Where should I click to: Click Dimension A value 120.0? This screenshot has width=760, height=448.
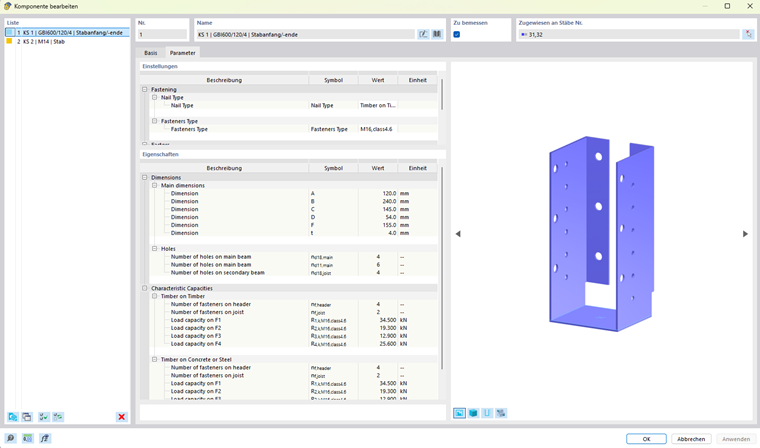(378, 193)
